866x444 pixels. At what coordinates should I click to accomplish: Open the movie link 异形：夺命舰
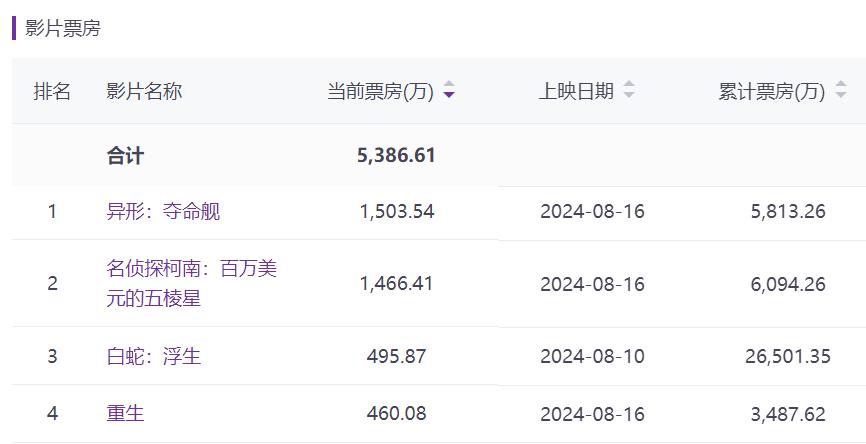tap(163, 211)
